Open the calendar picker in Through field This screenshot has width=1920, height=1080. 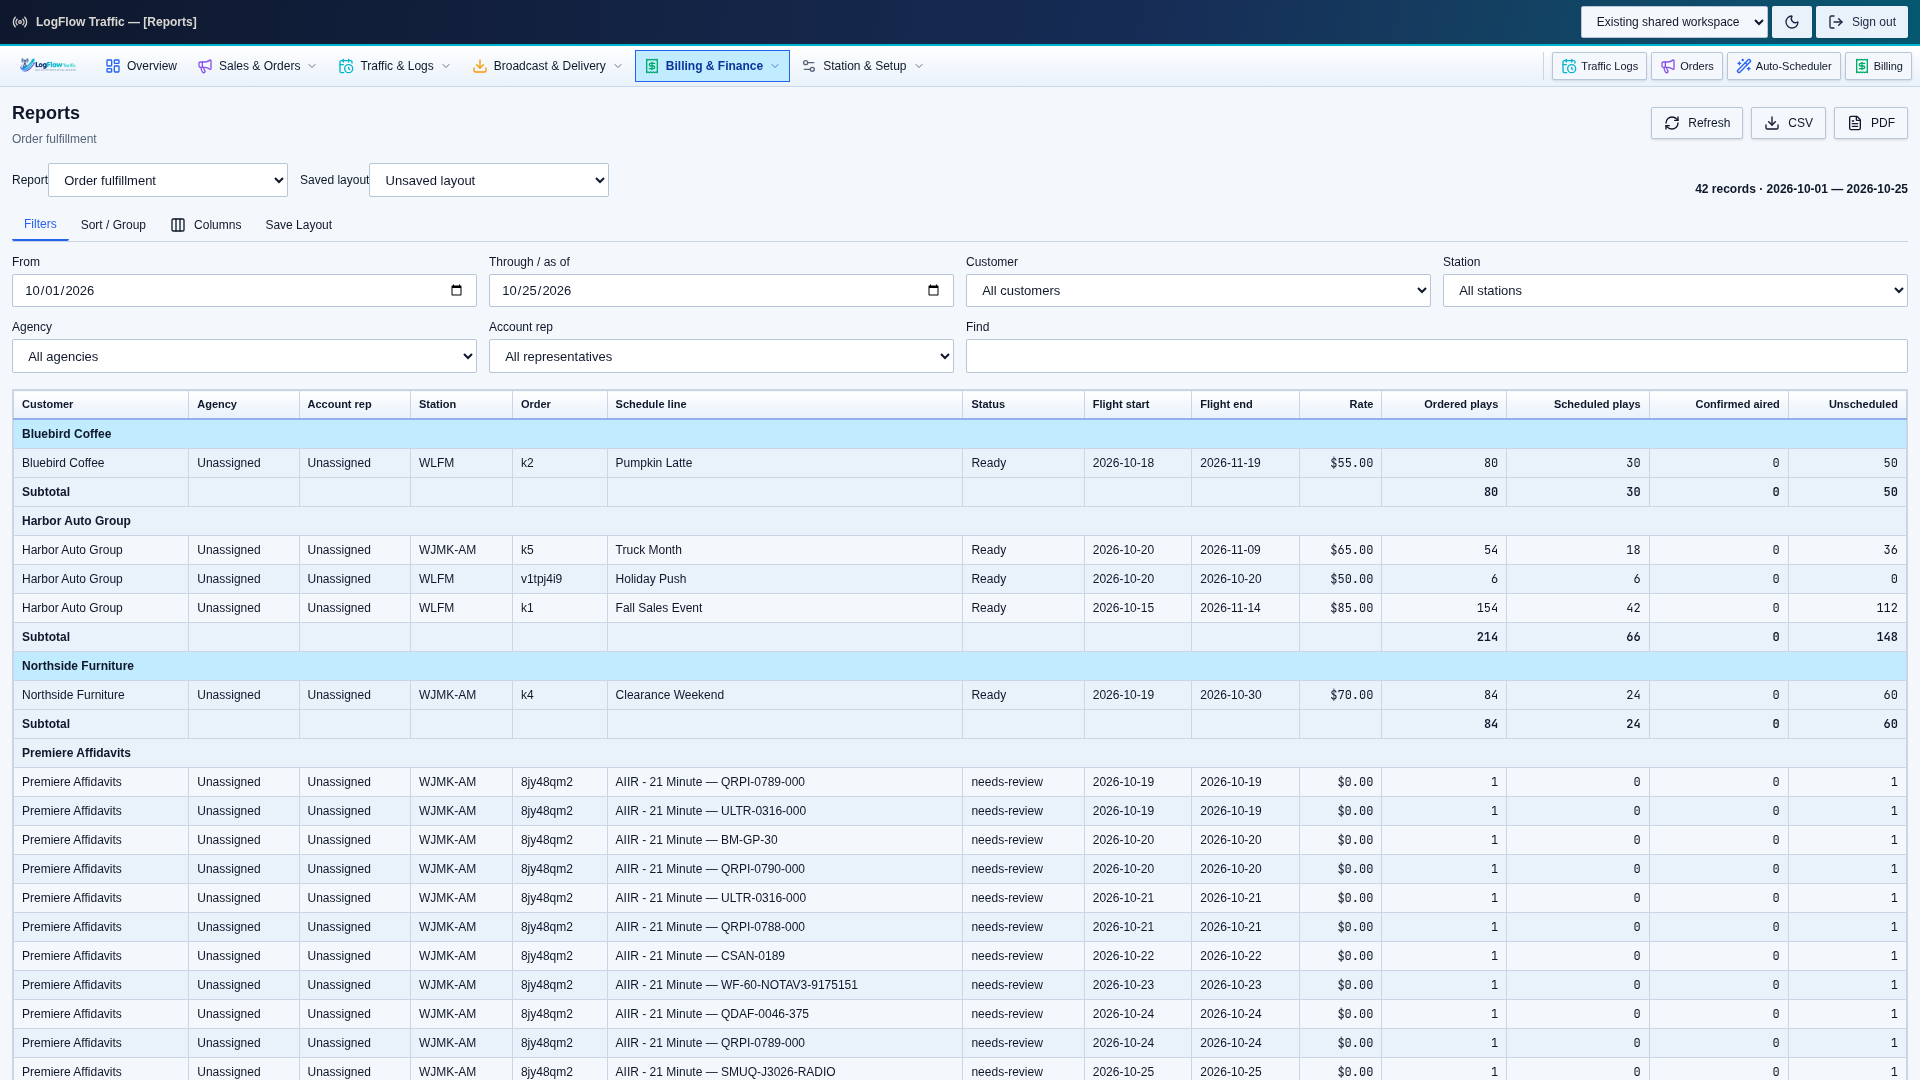tap(933, 291)
